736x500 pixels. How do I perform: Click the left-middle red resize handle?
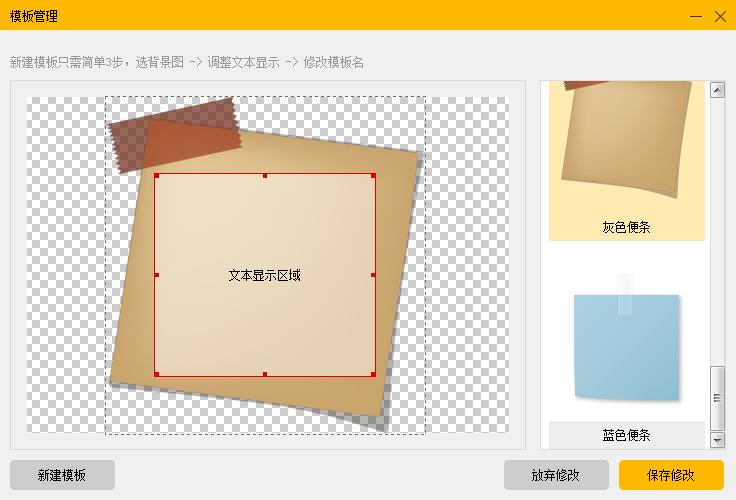point(157,275)
